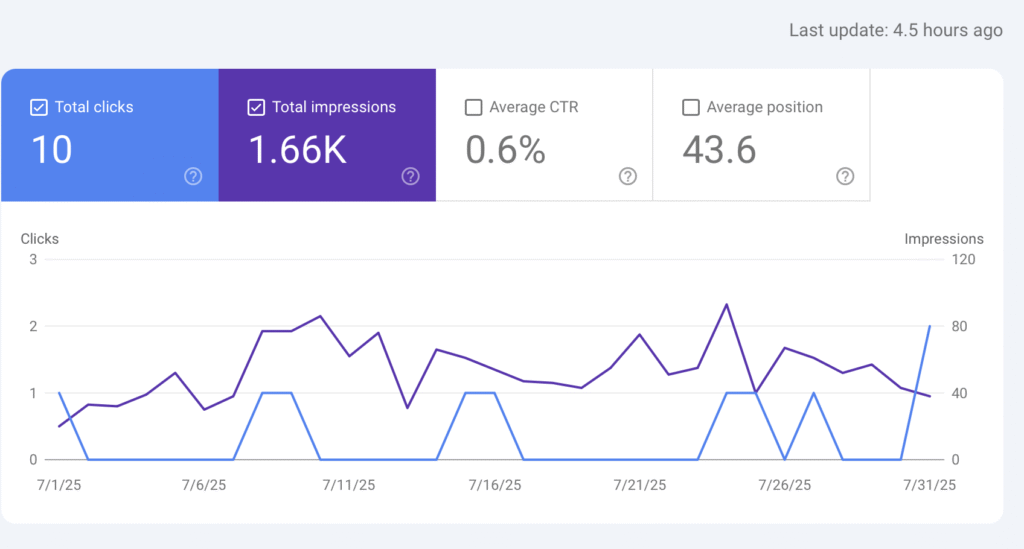Select the 43.6 average position value
The height and width of the screenshot is (549, 1024).
[719, 150]
